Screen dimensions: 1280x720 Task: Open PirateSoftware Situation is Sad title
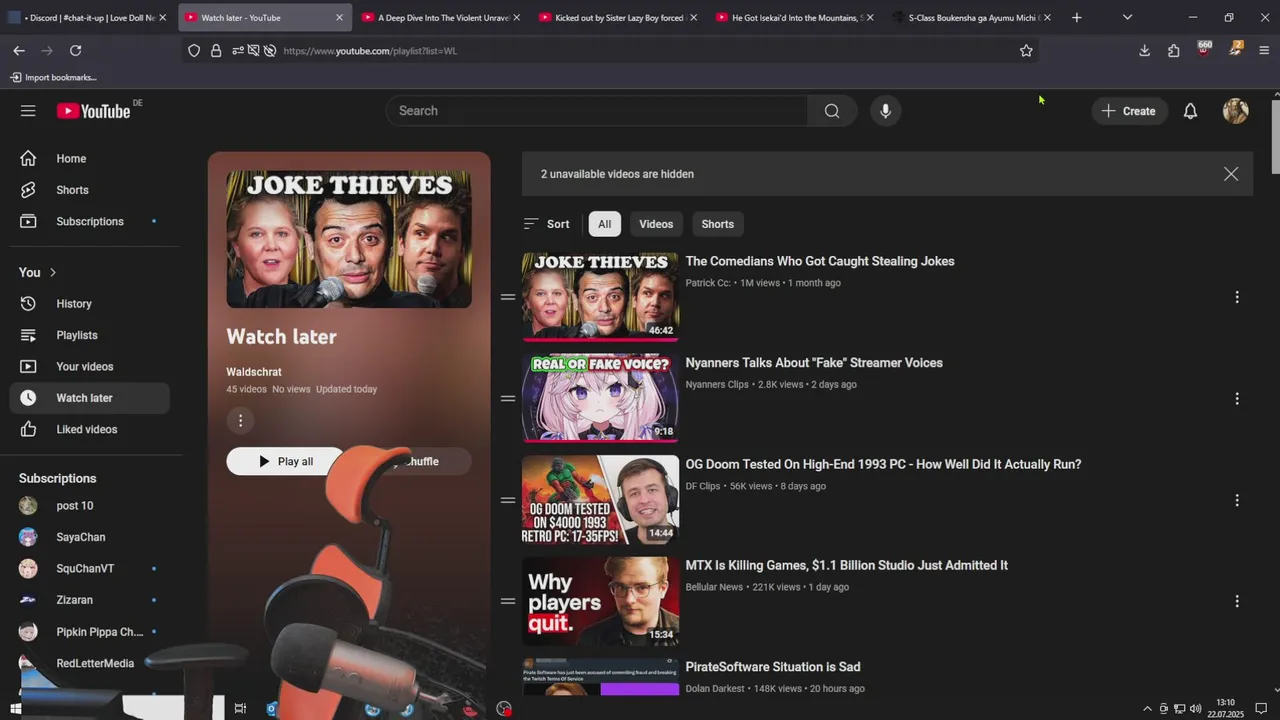[773, 667]
